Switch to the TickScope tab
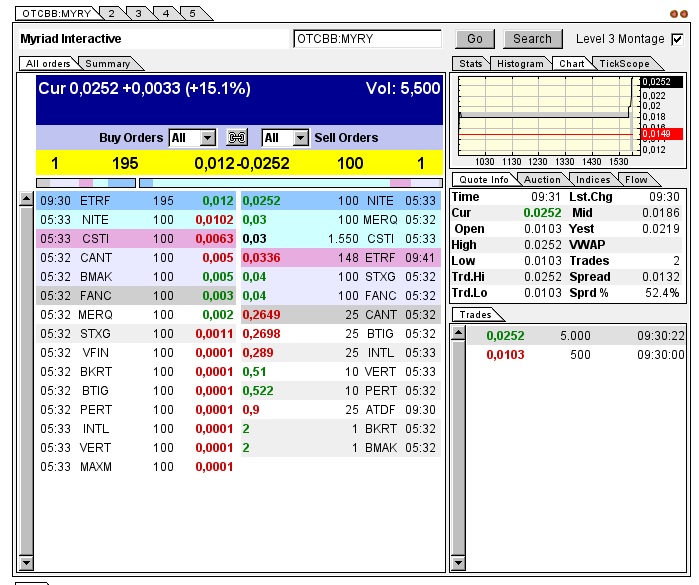Screen dimensions: 699x585 coord(624,64)
